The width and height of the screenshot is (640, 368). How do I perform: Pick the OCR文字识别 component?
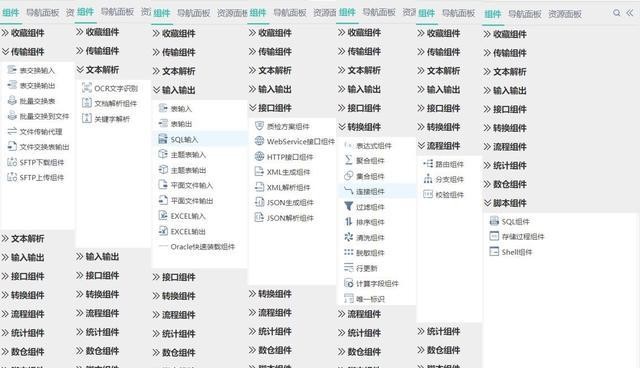(110, 88)
